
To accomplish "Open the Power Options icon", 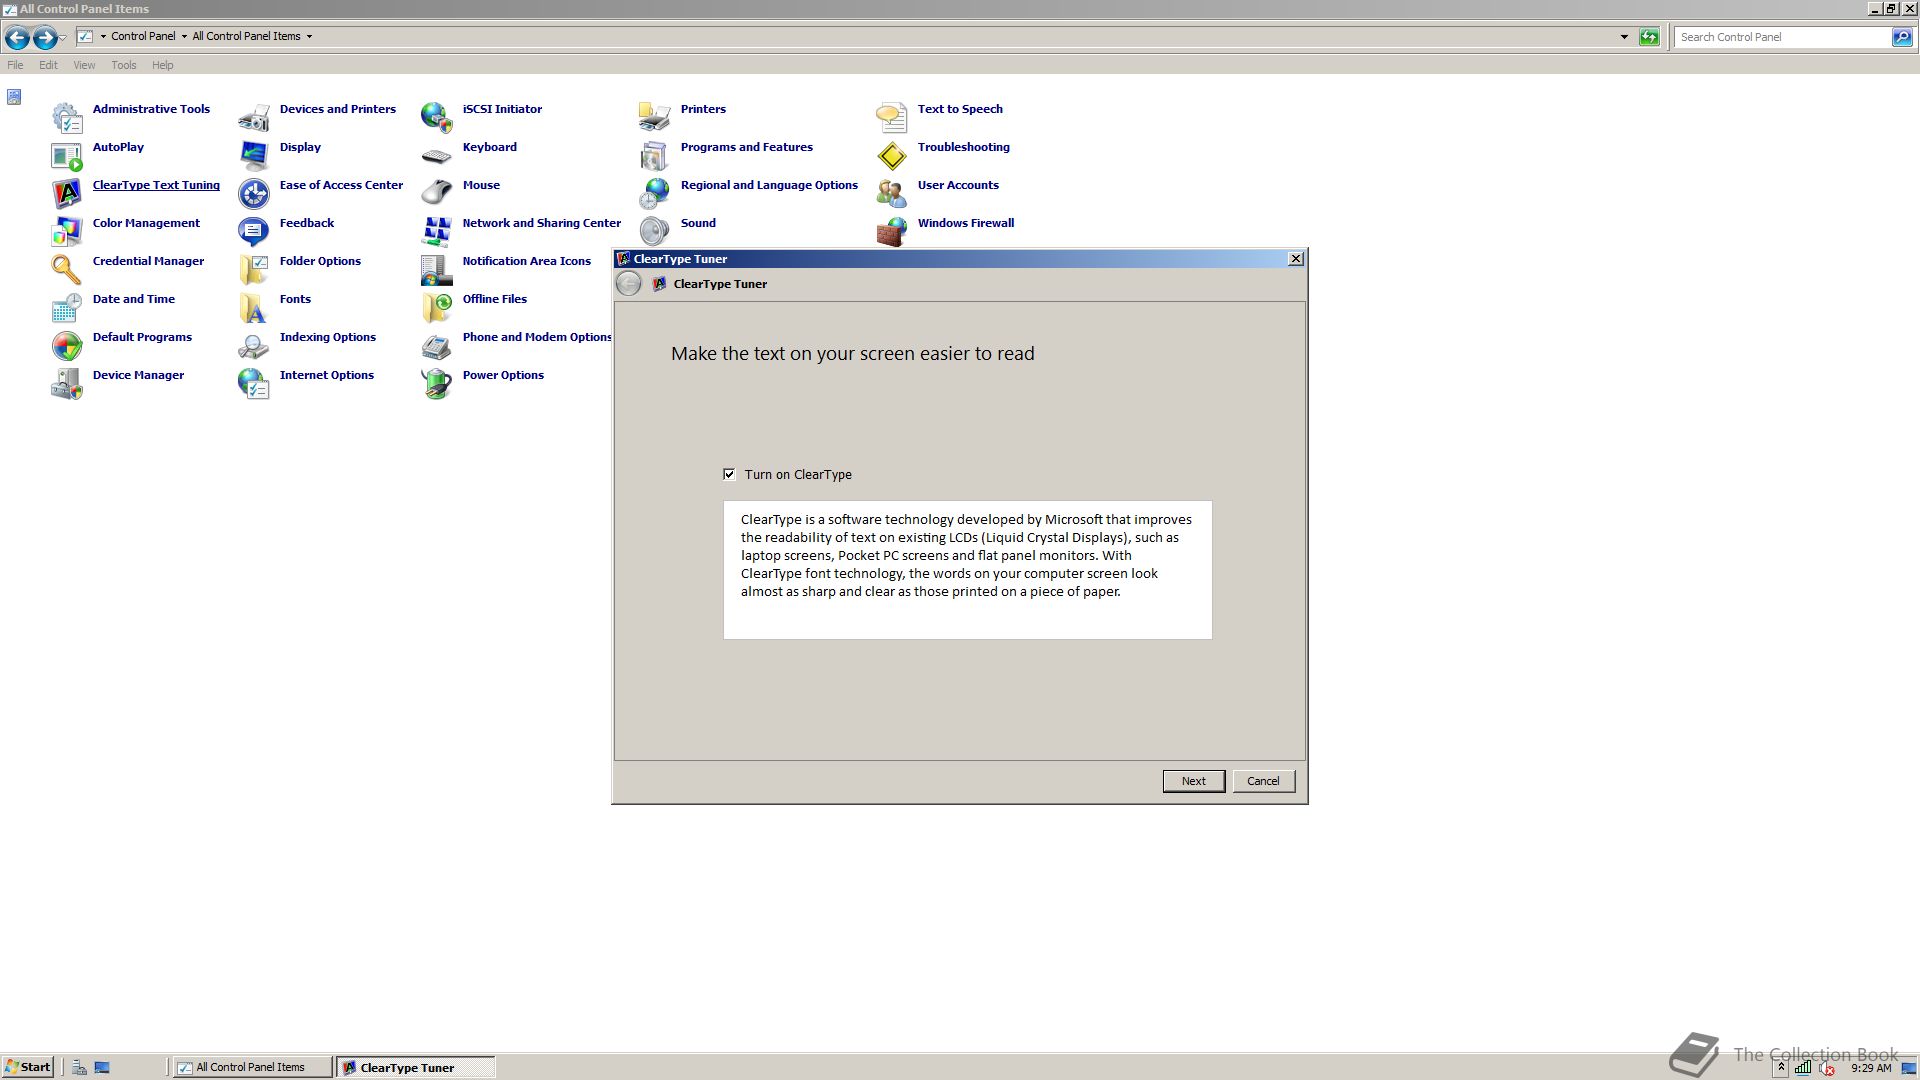I will (437, 384).
